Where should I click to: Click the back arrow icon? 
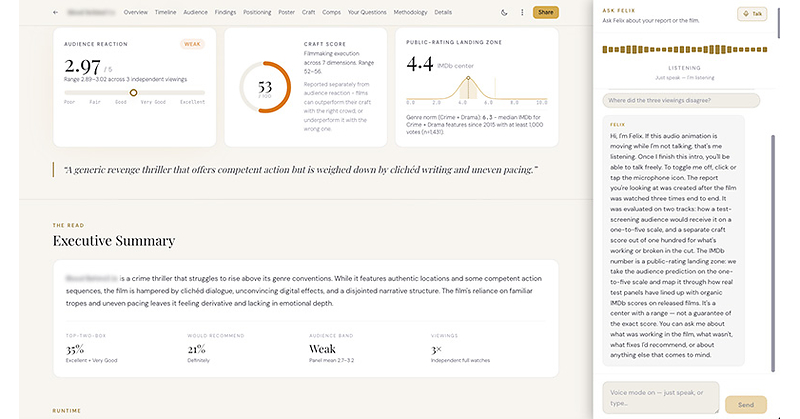[x=56, y=12]
